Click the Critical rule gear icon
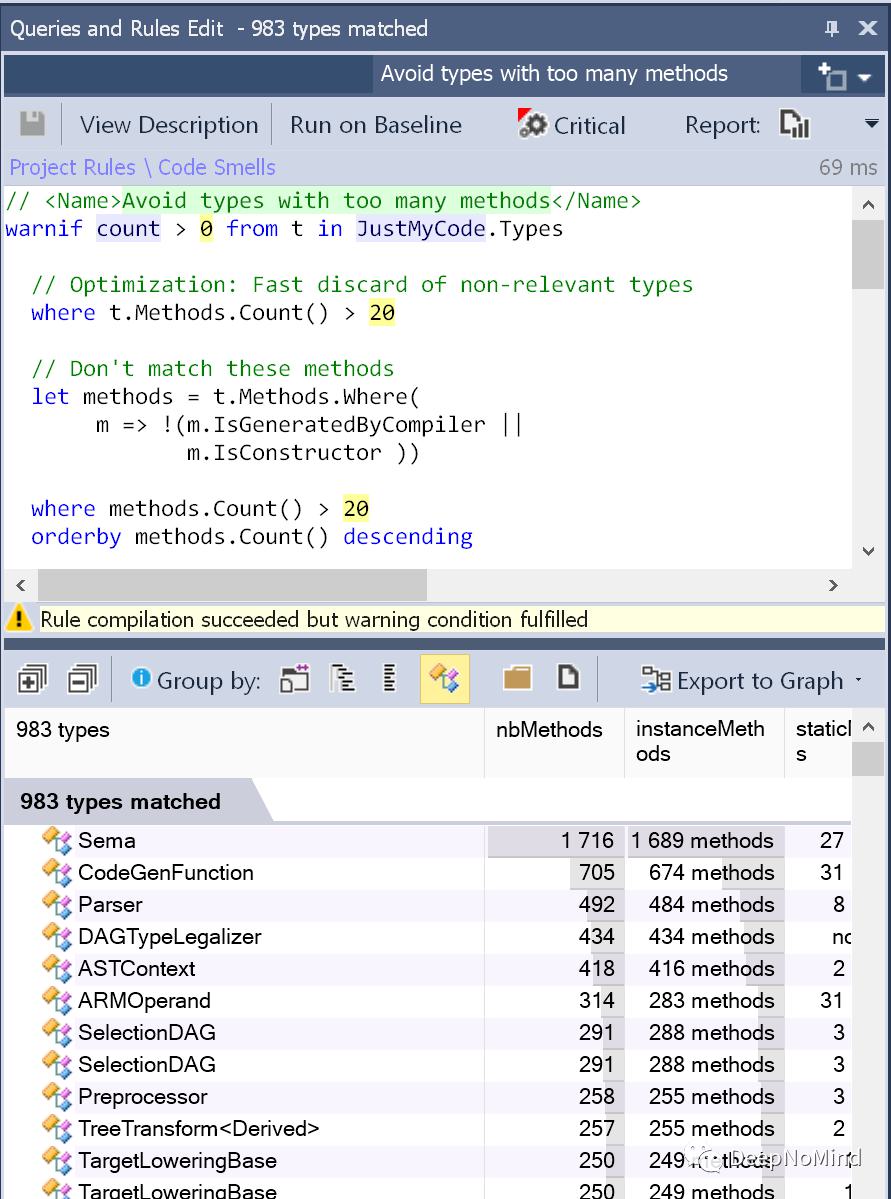 532,124
